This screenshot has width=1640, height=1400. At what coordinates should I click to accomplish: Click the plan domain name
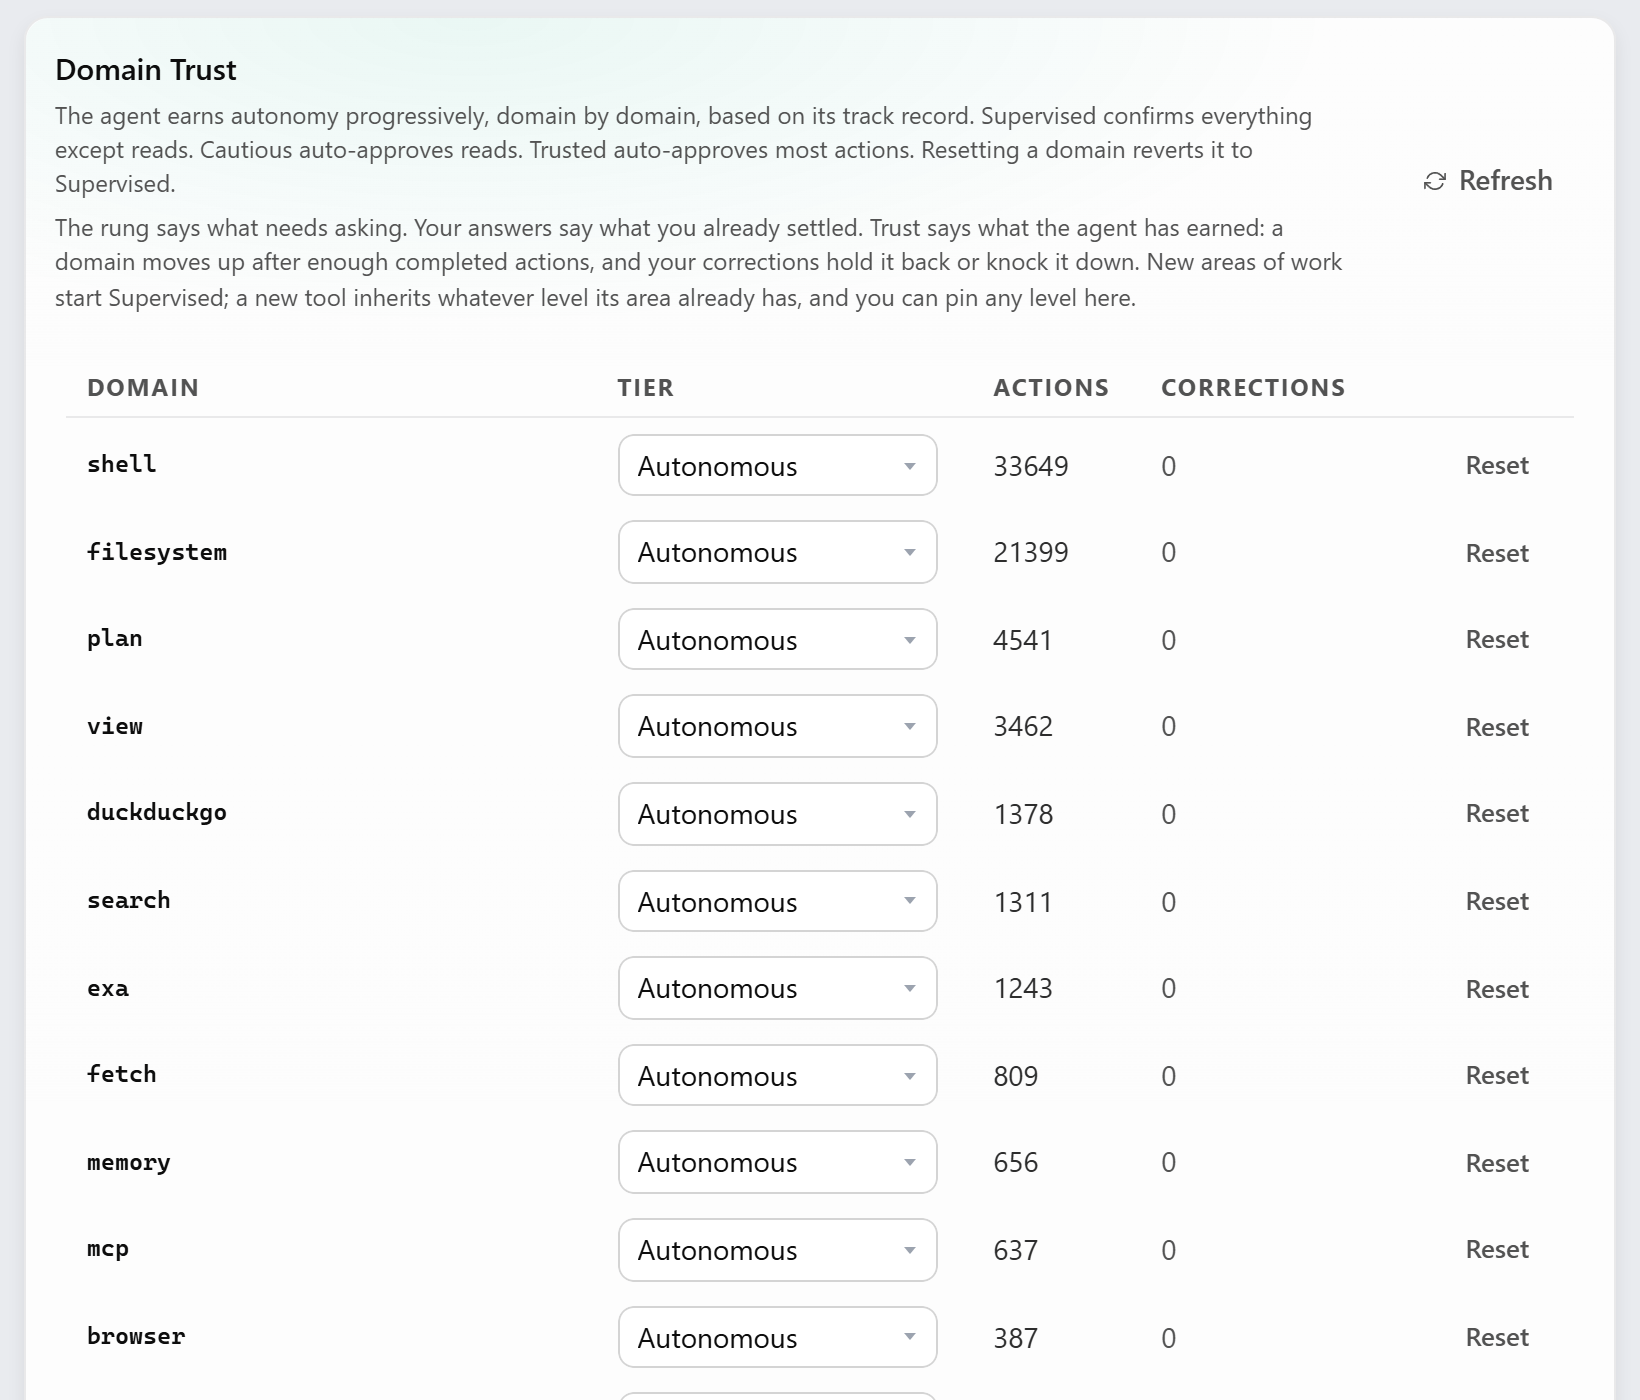(x=115, y=639)
